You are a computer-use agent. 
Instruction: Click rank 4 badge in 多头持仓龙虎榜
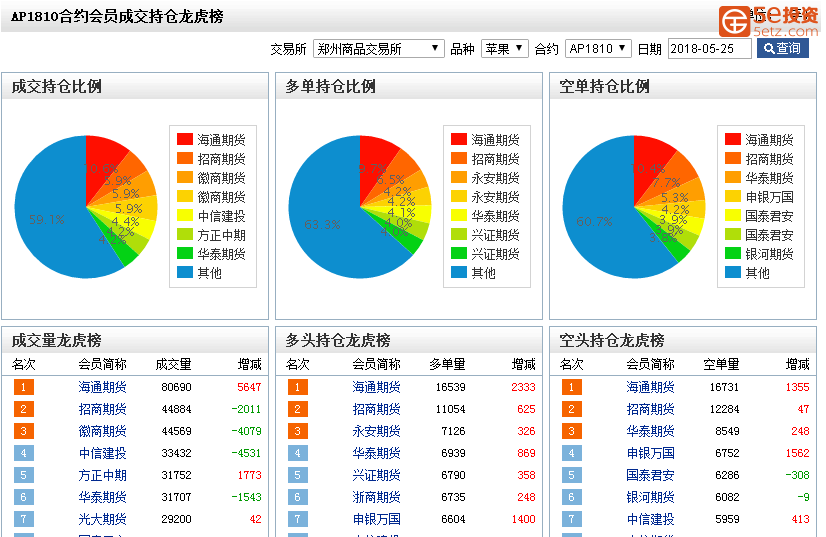(298, 453)
